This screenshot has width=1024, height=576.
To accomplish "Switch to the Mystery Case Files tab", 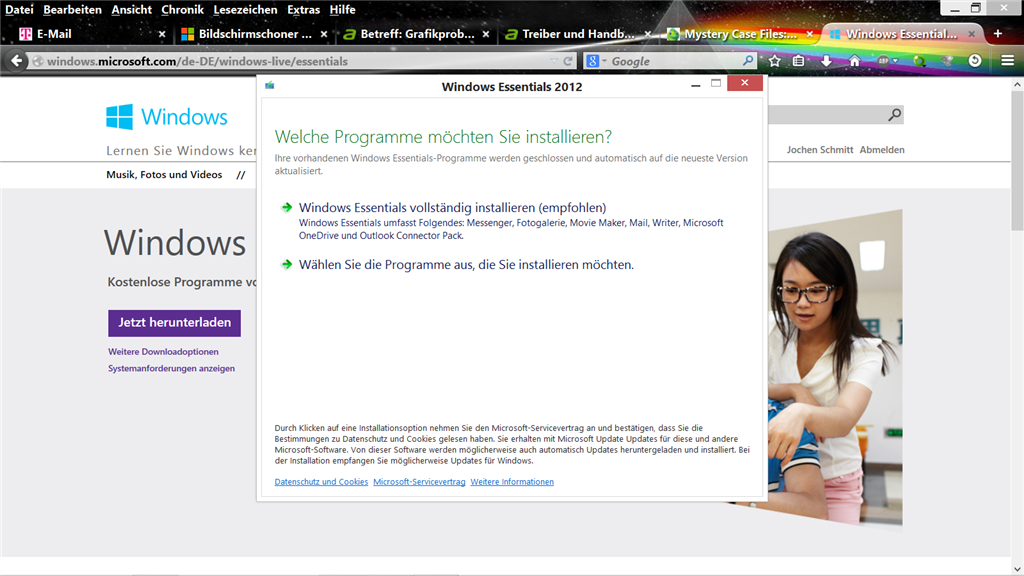I will tap(740, 34).
